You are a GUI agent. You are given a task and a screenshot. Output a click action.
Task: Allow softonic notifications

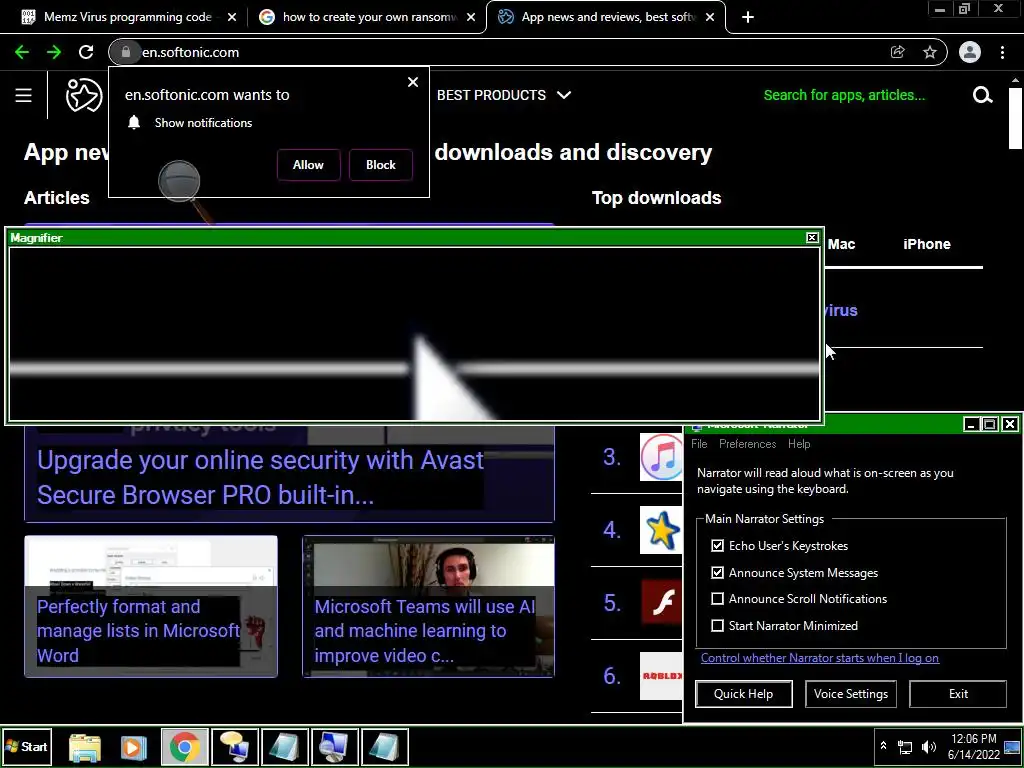tap(308, 165)
